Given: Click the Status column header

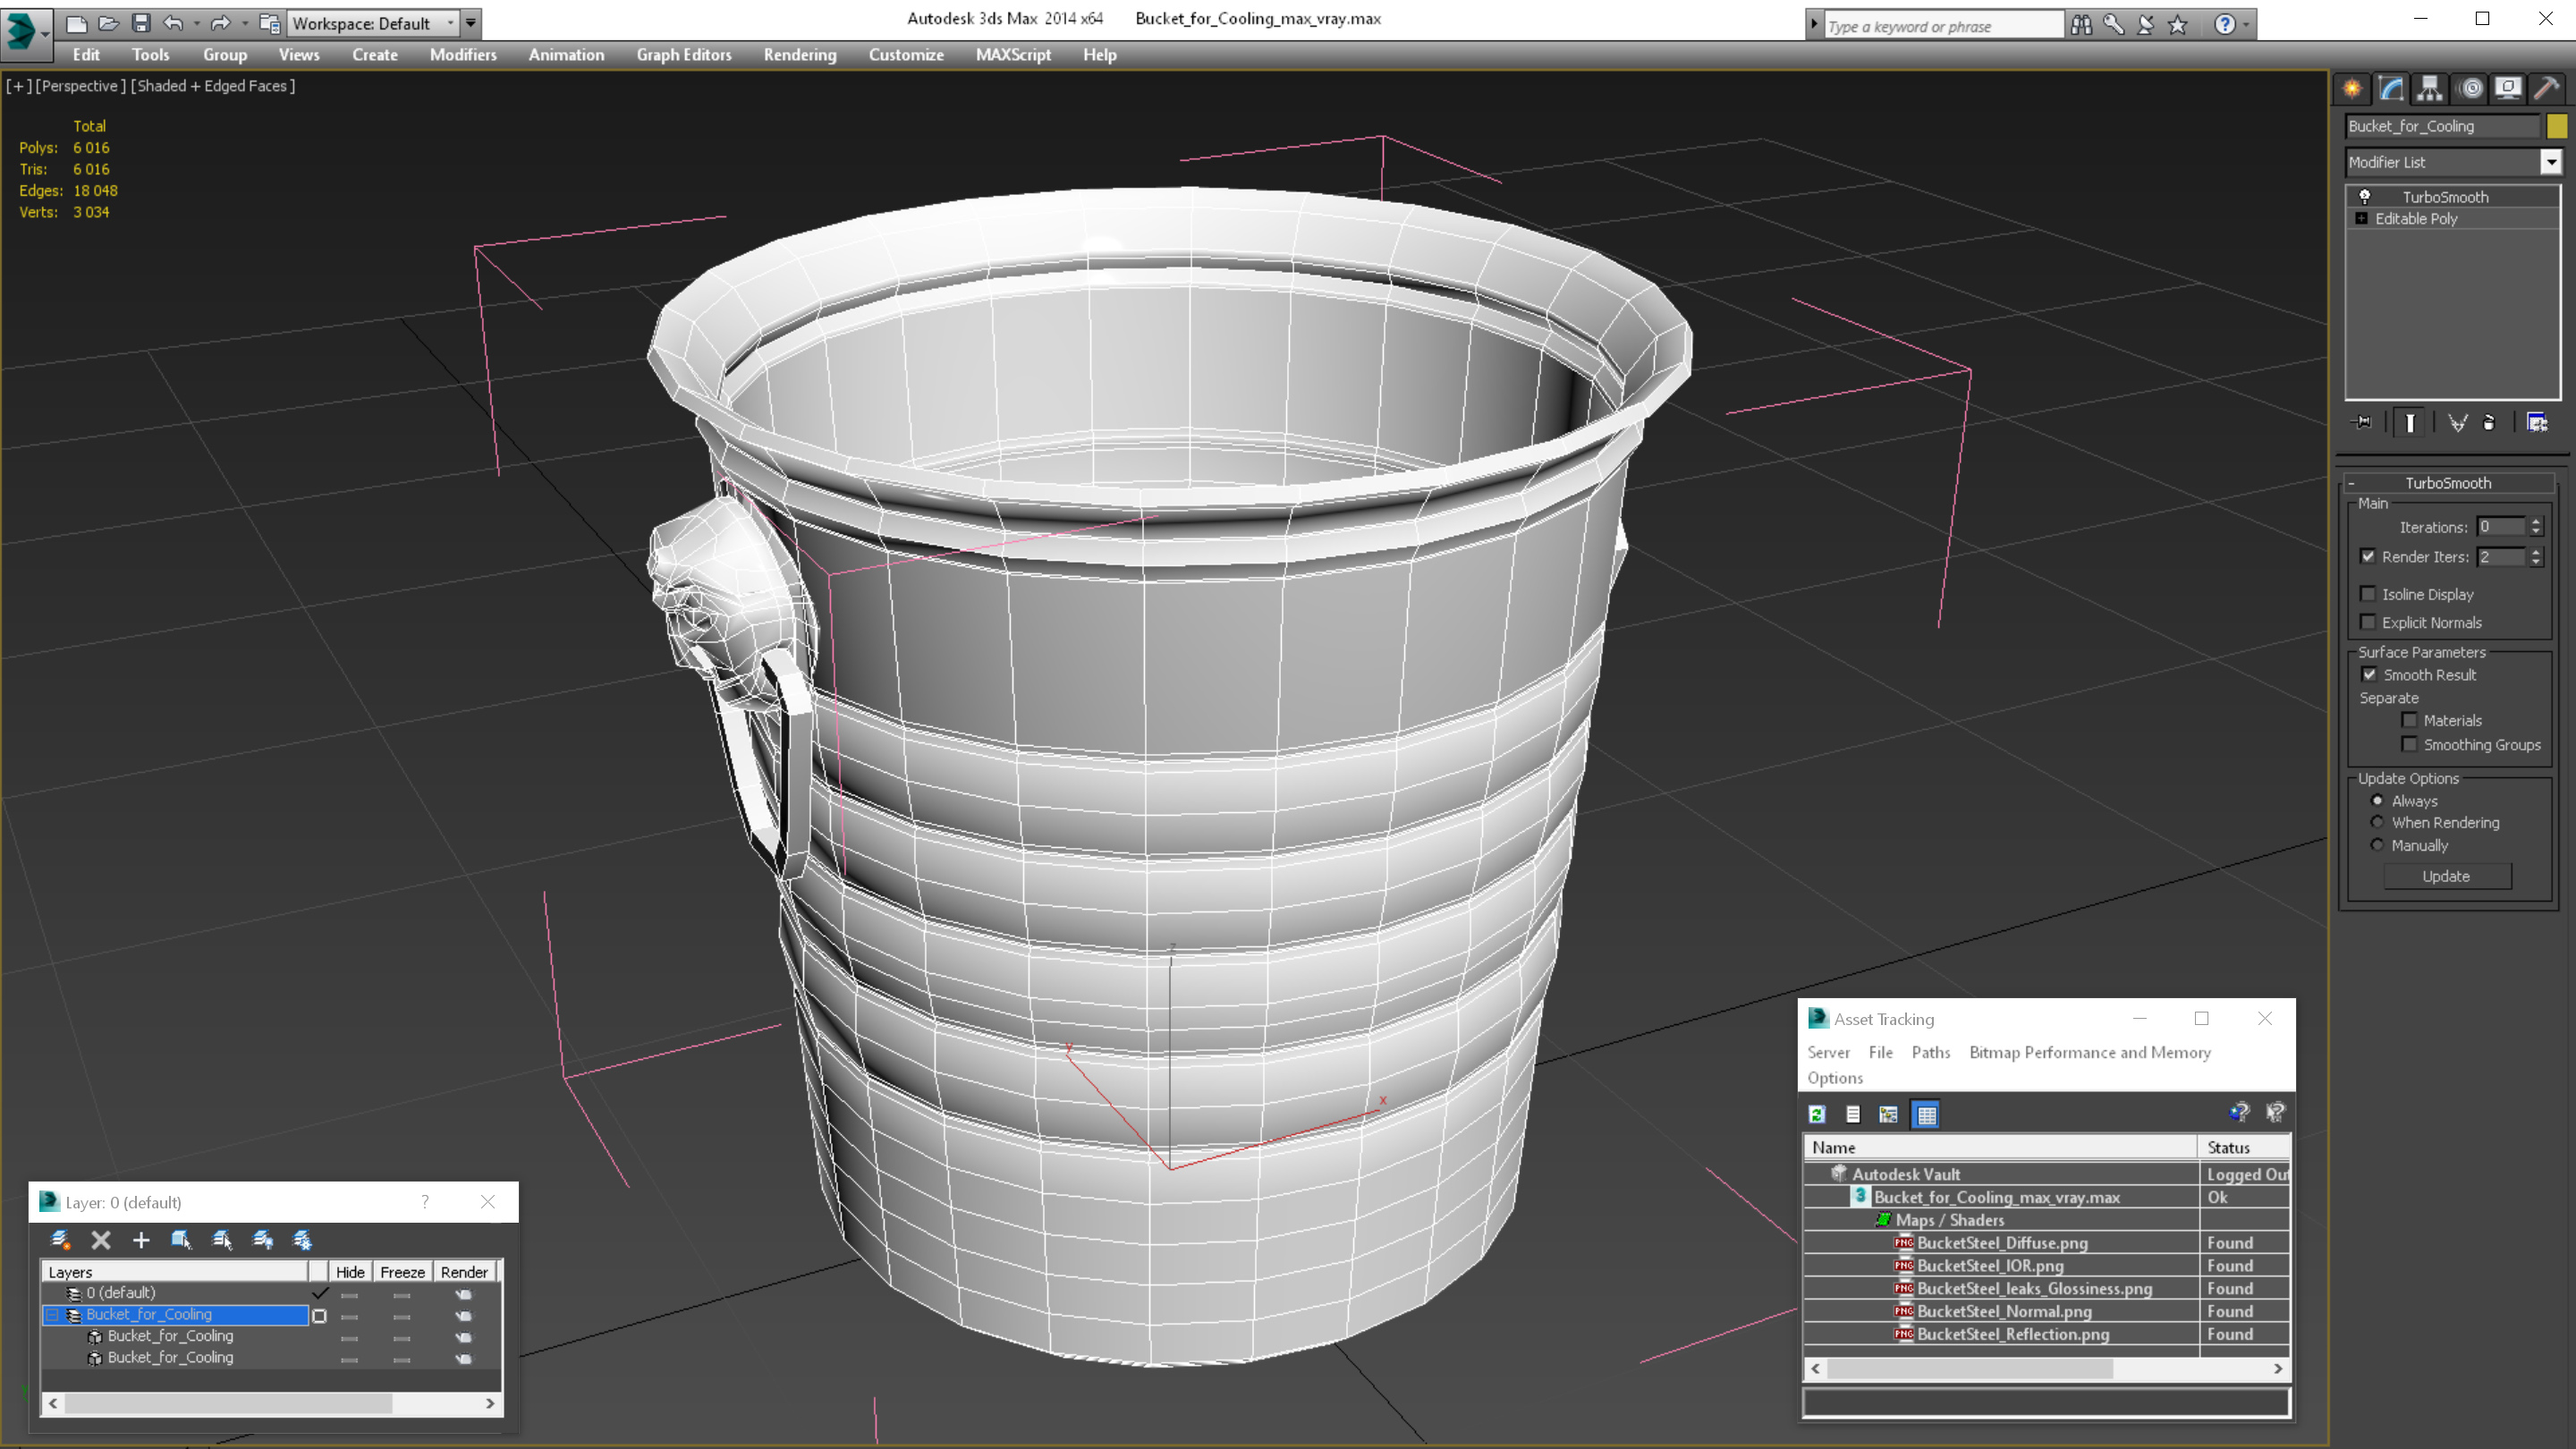Looking at the screenshot, I should pos(2243,1147).
